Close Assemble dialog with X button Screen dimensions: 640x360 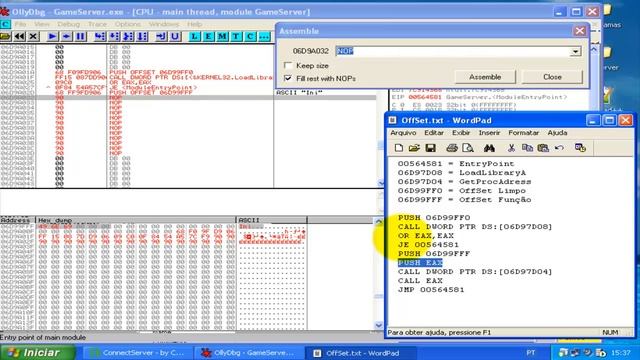tap(580, 31)
